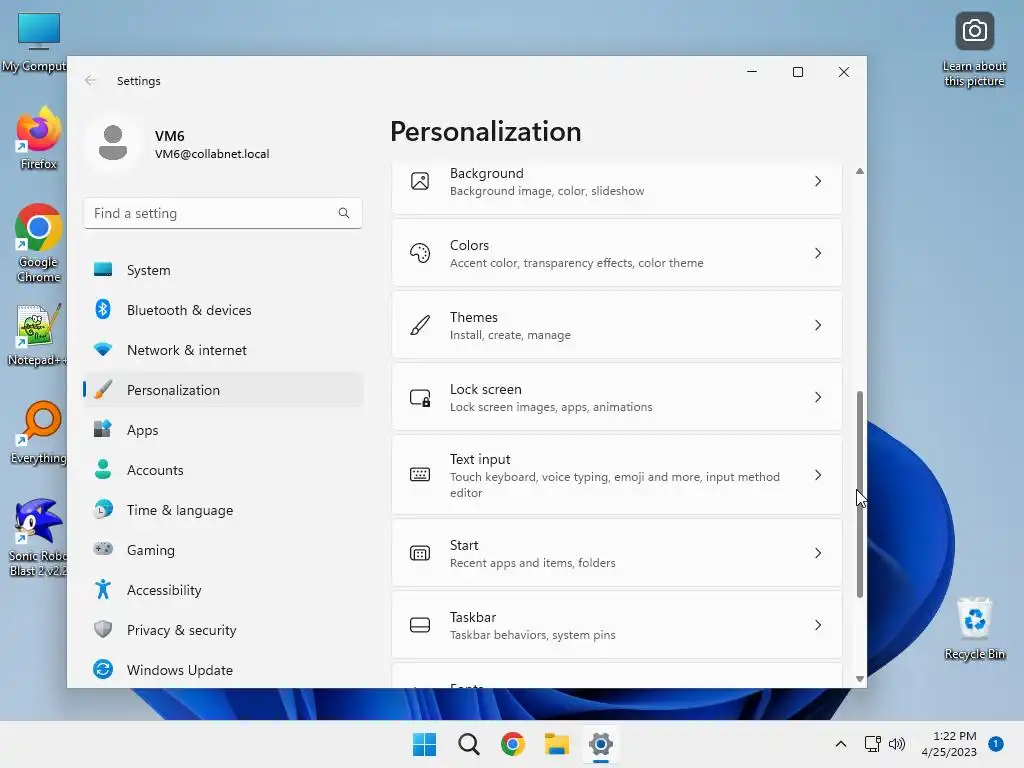Click the volume speaker tray icon
1024x768 pixels.
point(897,744)
